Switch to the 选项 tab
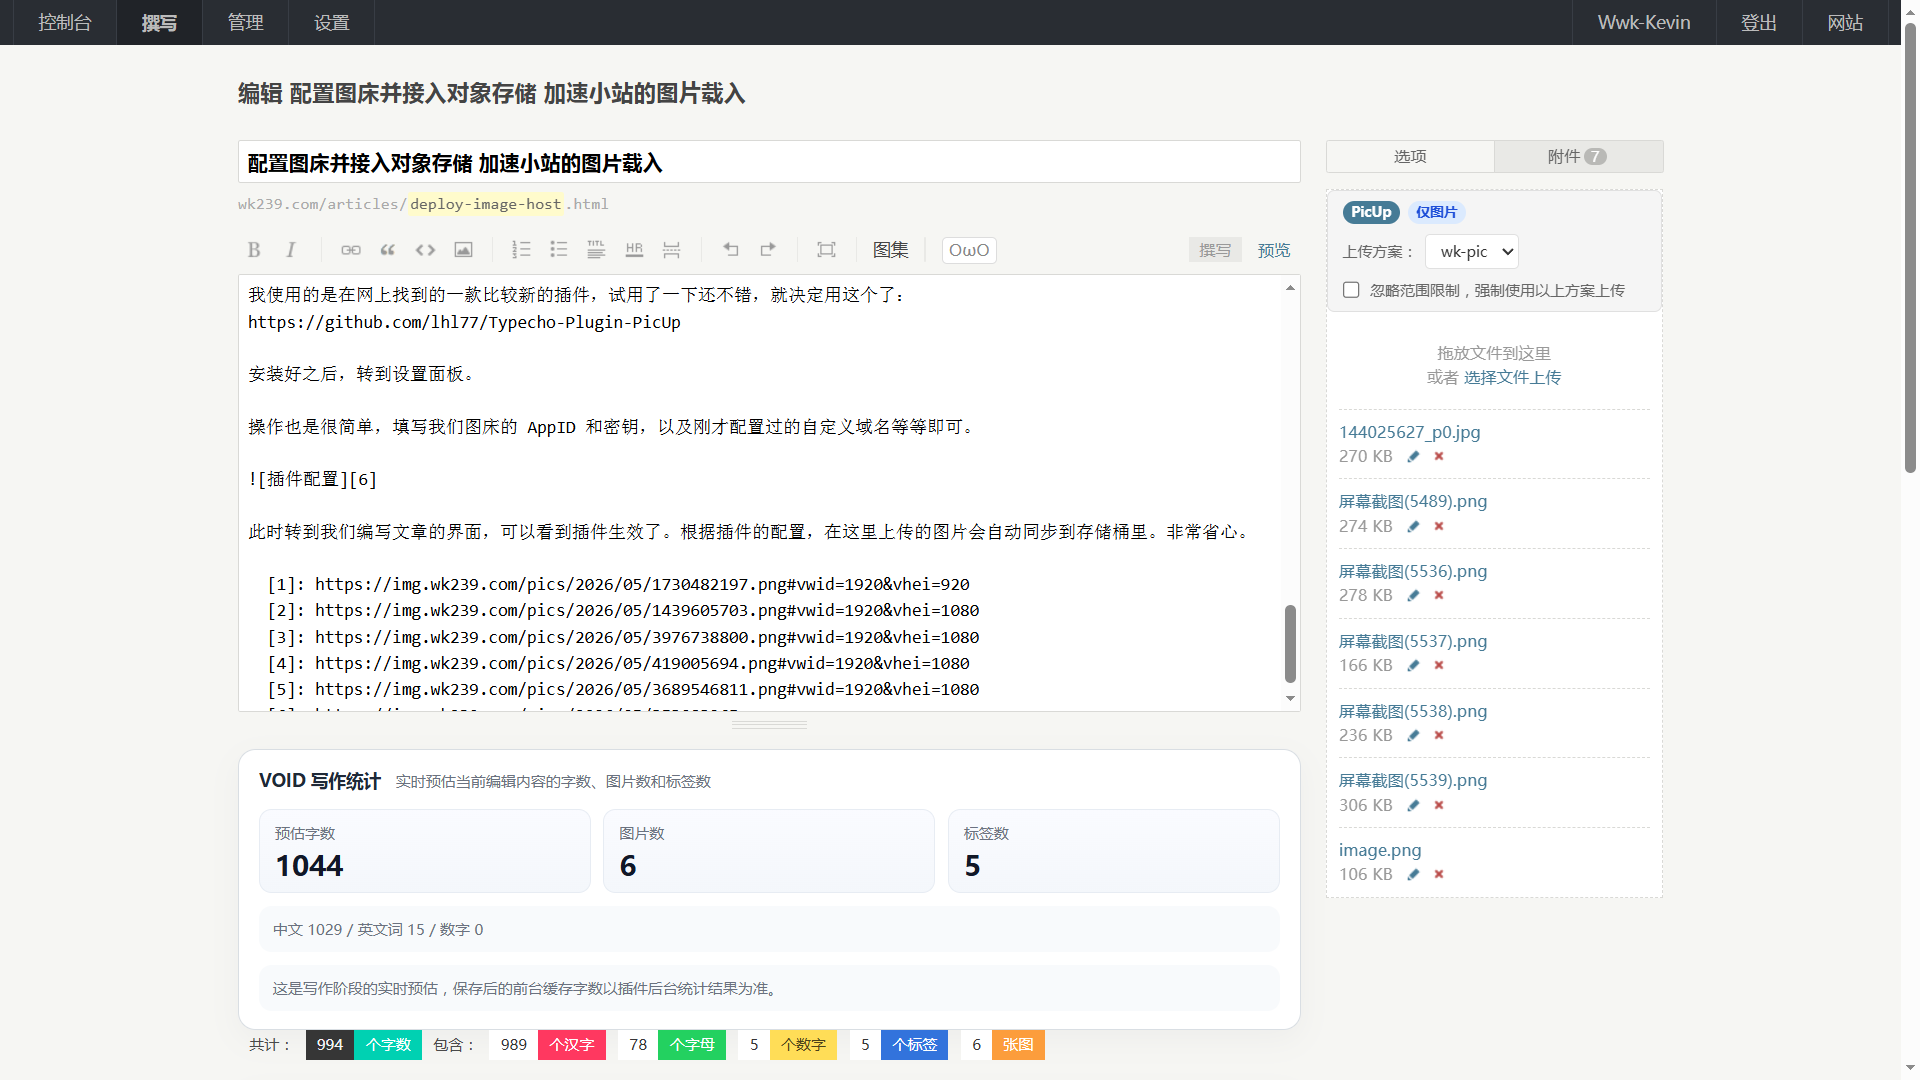This screenshot has width=1920, height=1080. point(1410,156)
